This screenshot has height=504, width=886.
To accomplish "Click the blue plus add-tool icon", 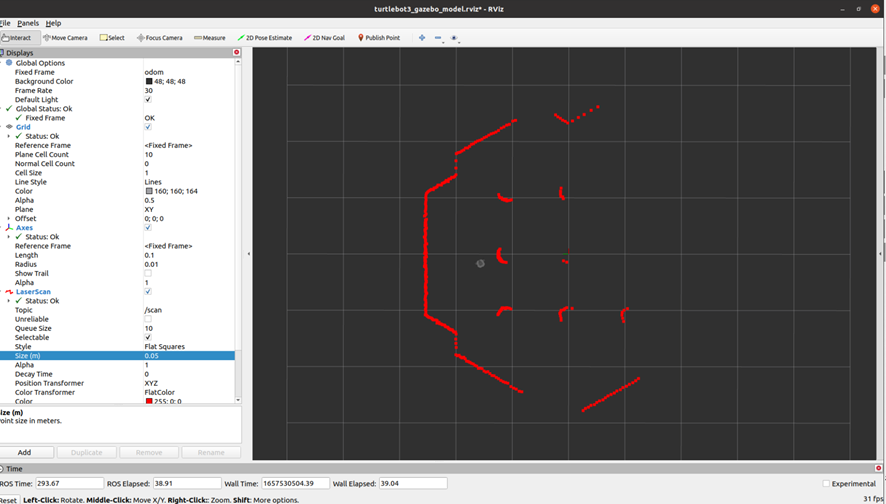I will [422, 38].
